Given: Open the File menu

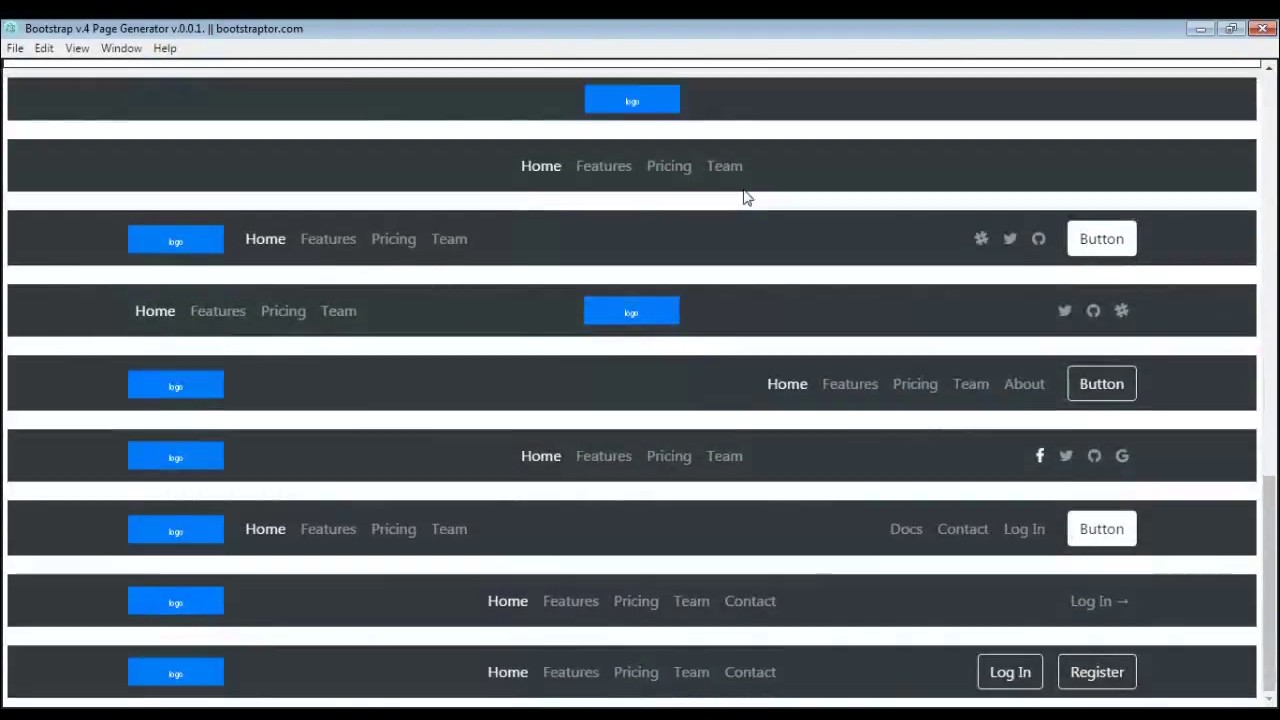Looking at the screenshot, I should pyautogui.click(x=15, y=48).
